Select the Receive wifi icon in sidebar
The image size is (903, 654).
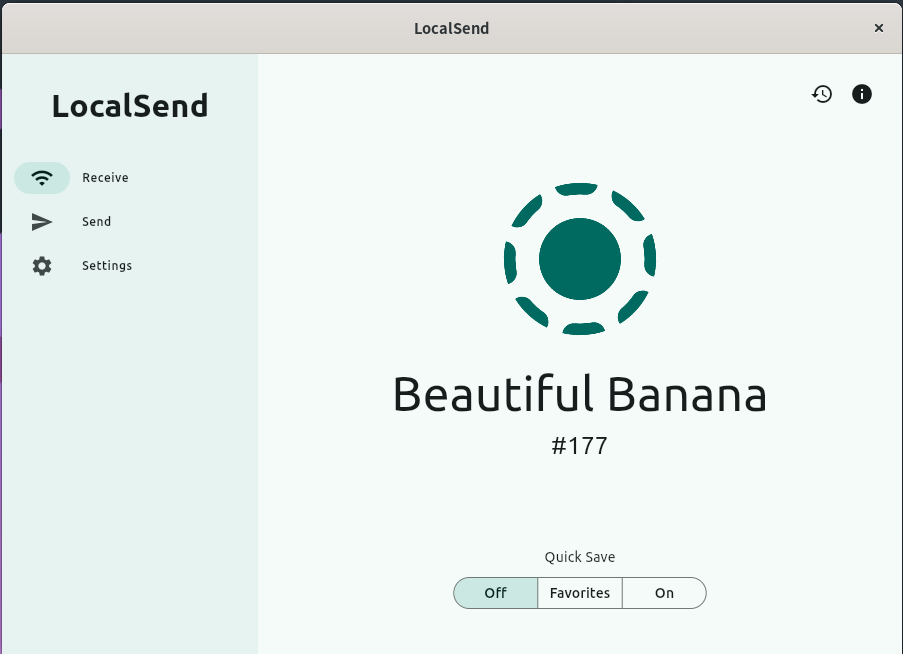(x=42, y=178)
